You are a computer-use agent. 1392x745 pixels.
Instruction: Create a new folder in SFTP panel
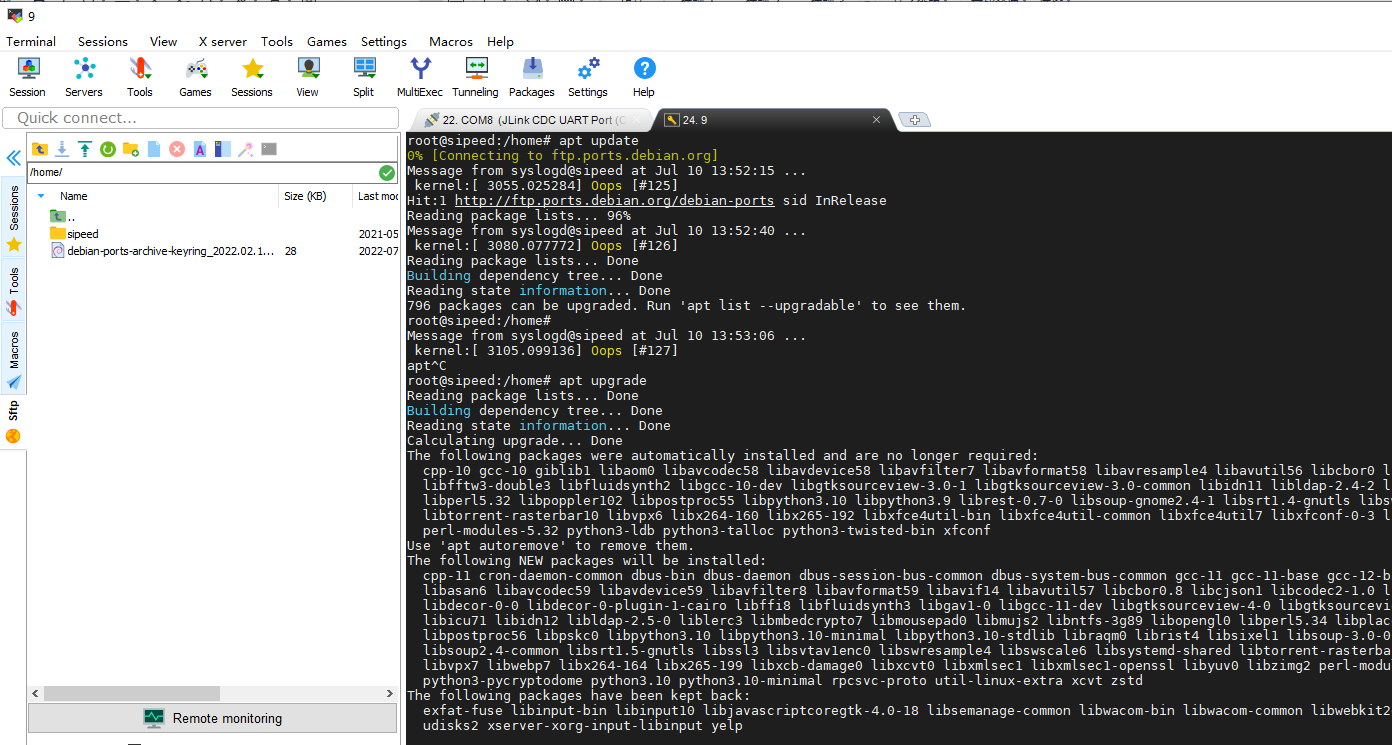pos(131,149)
